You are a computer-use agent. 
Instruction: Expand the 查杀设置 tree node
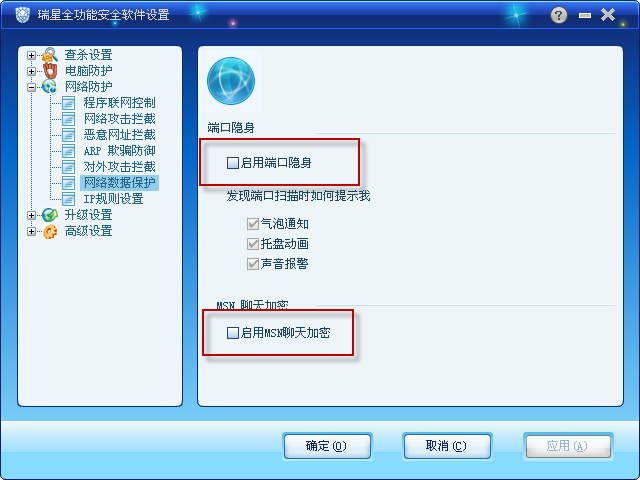pyautogui.click(x=31, y=55)
